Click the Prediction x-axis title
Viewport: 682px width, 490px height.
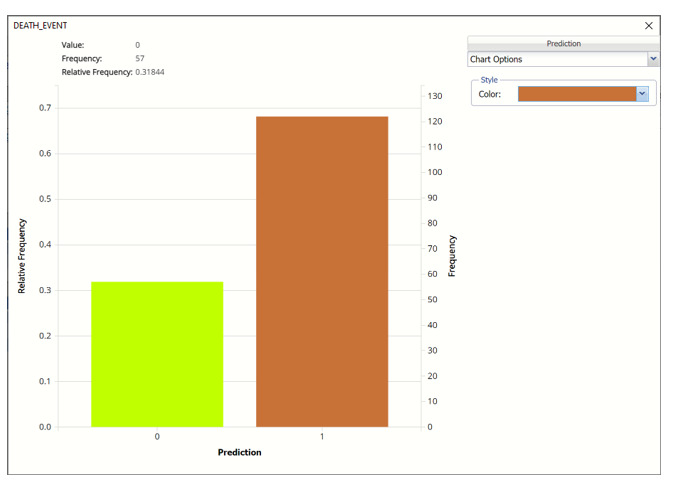(240, 453)
